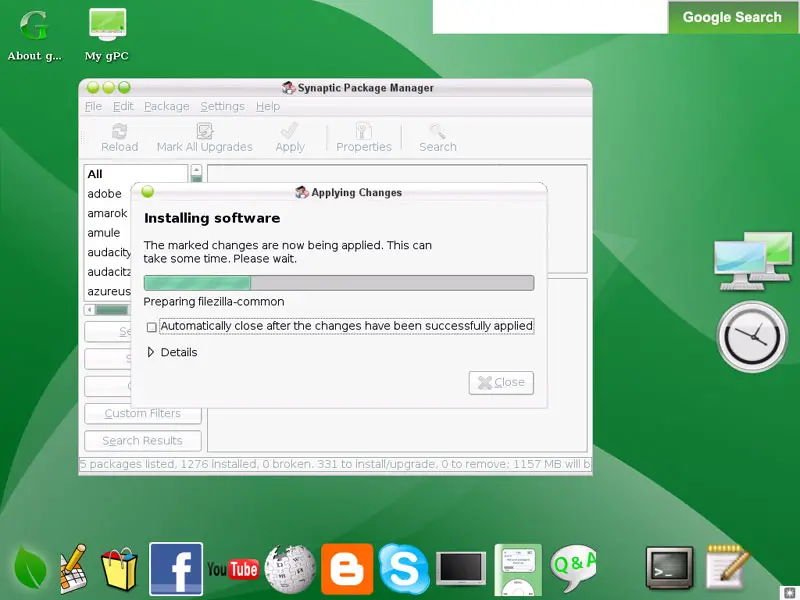Open the notepad with pencil dock icon
This screenshot has height=600, width=800.
click(x=727, y=567)
